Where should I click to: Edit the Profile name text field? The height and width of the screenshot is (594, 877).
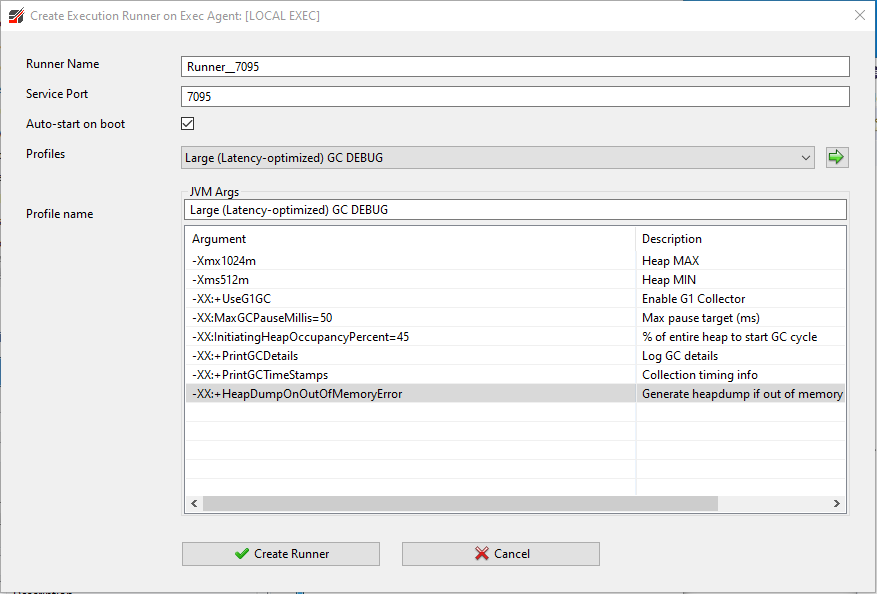tap(515, 210)
